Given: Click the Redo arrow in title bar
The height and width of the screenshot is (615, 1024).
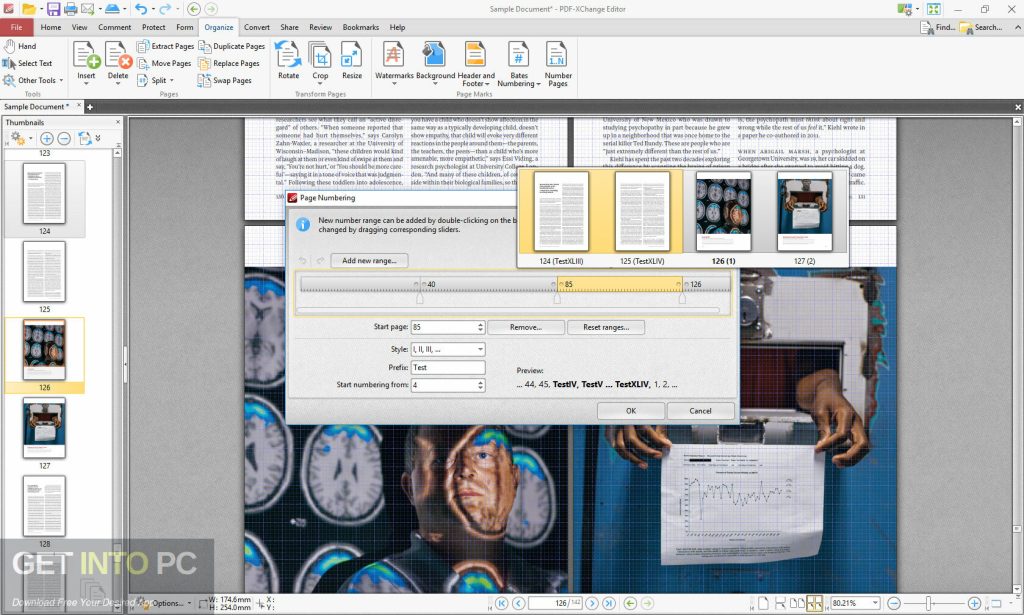Looking at the screenshot, I should point(165,9).
